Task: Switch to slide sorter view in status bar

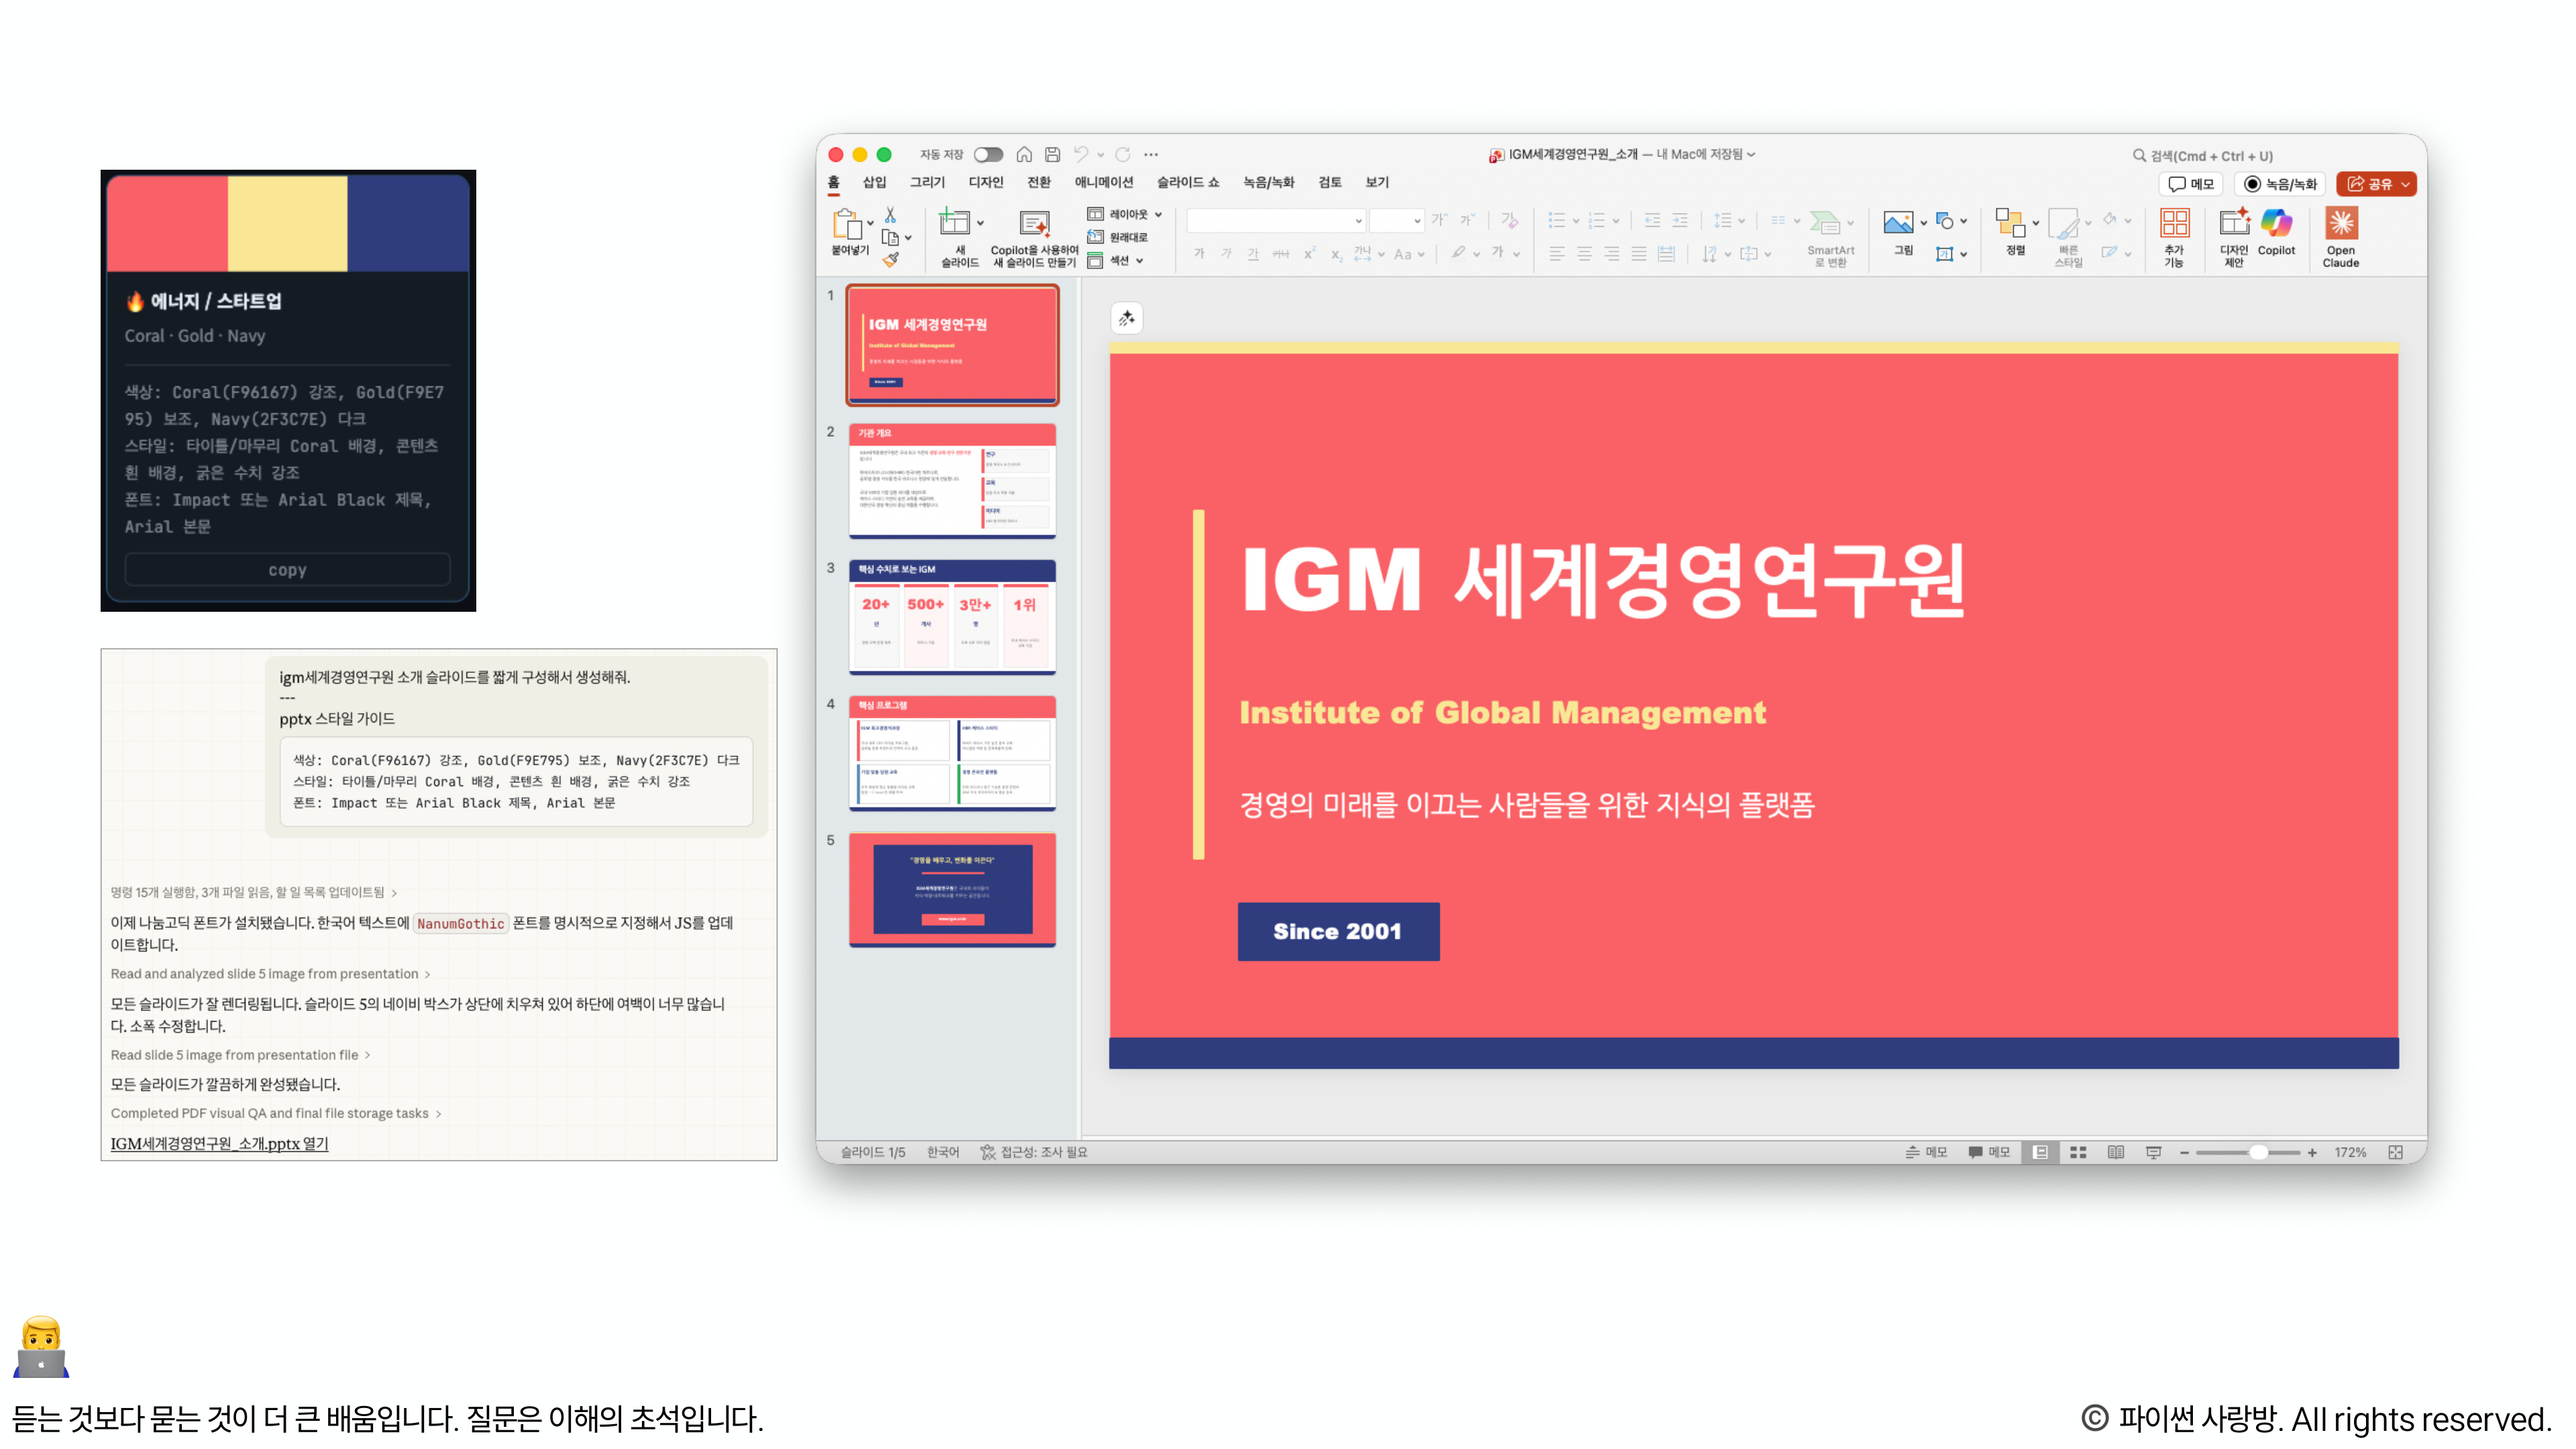Action: coord(2078,1152)
